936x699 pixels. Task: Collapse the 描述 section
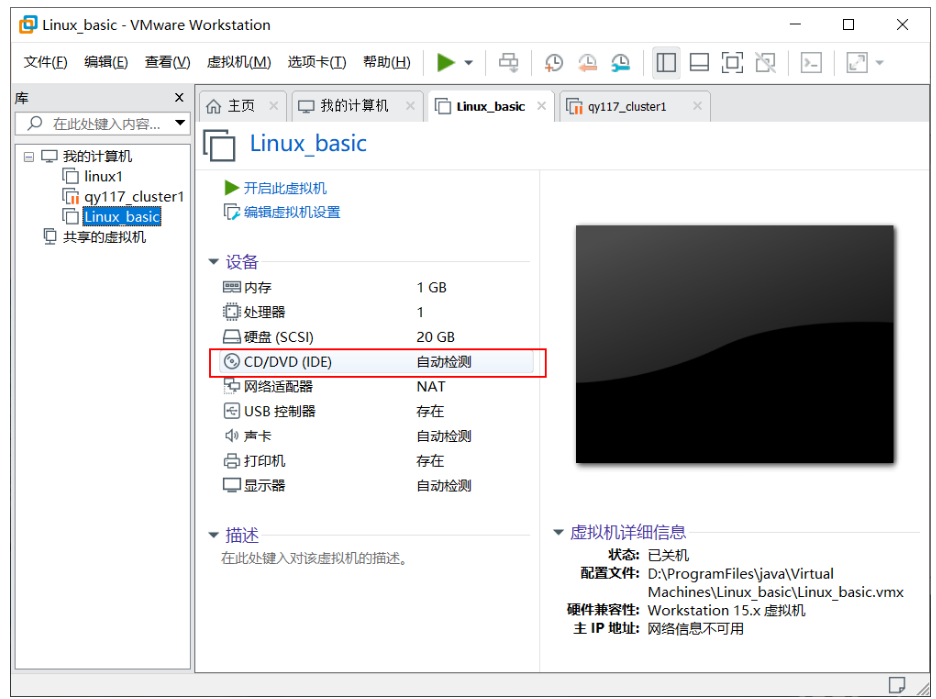pyautogui.click(x=214, y=535)
